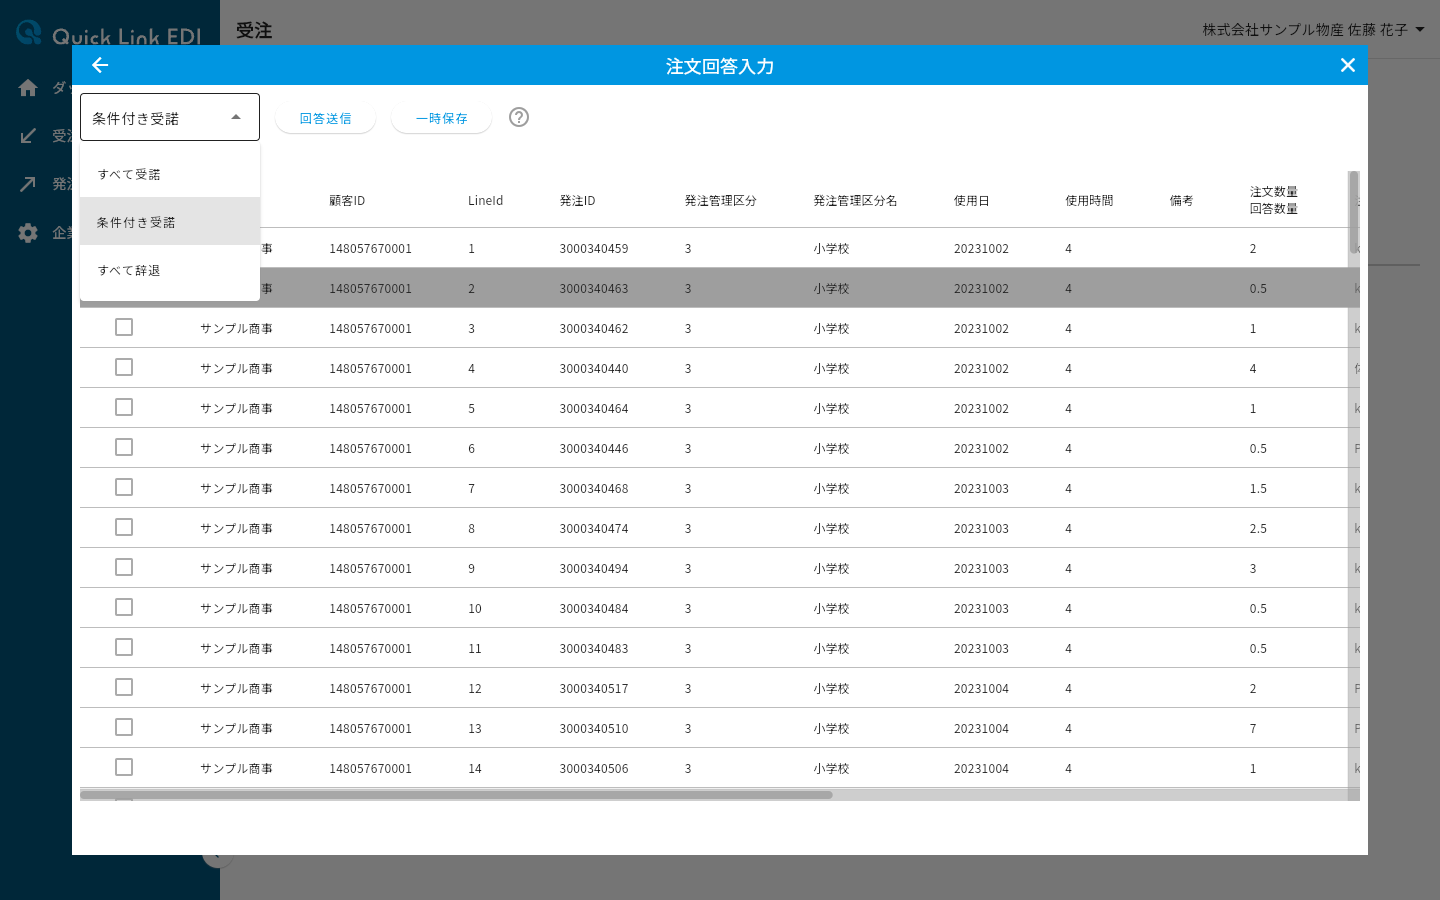Close the 注文回答入力 dialog
Image resolution: width=1440 pixels, height=900 pixels.
click(x=1348, y=65)
